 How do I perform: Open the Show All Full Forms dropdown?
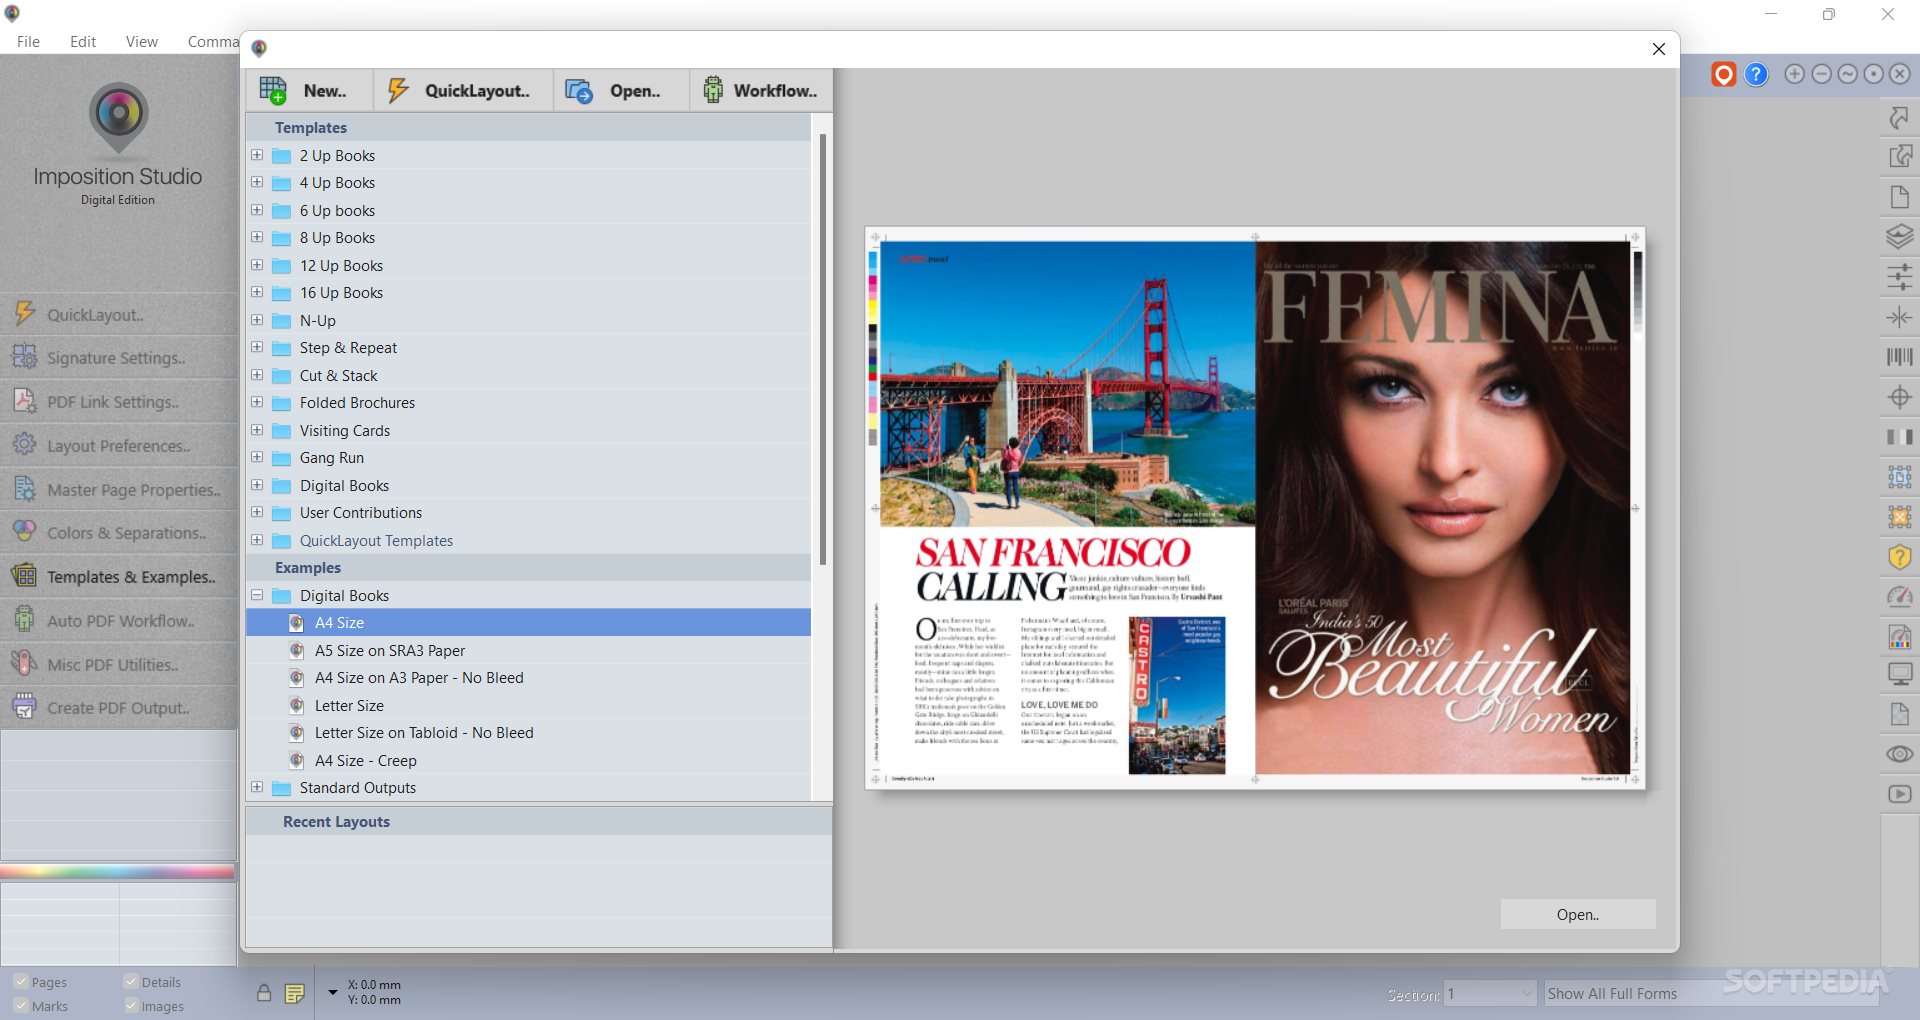pos(1710,993)
